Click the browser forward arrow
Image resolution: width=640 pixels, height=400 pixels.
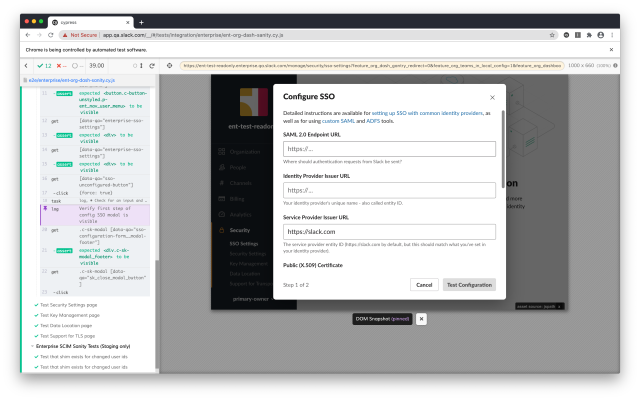point(39,35)
